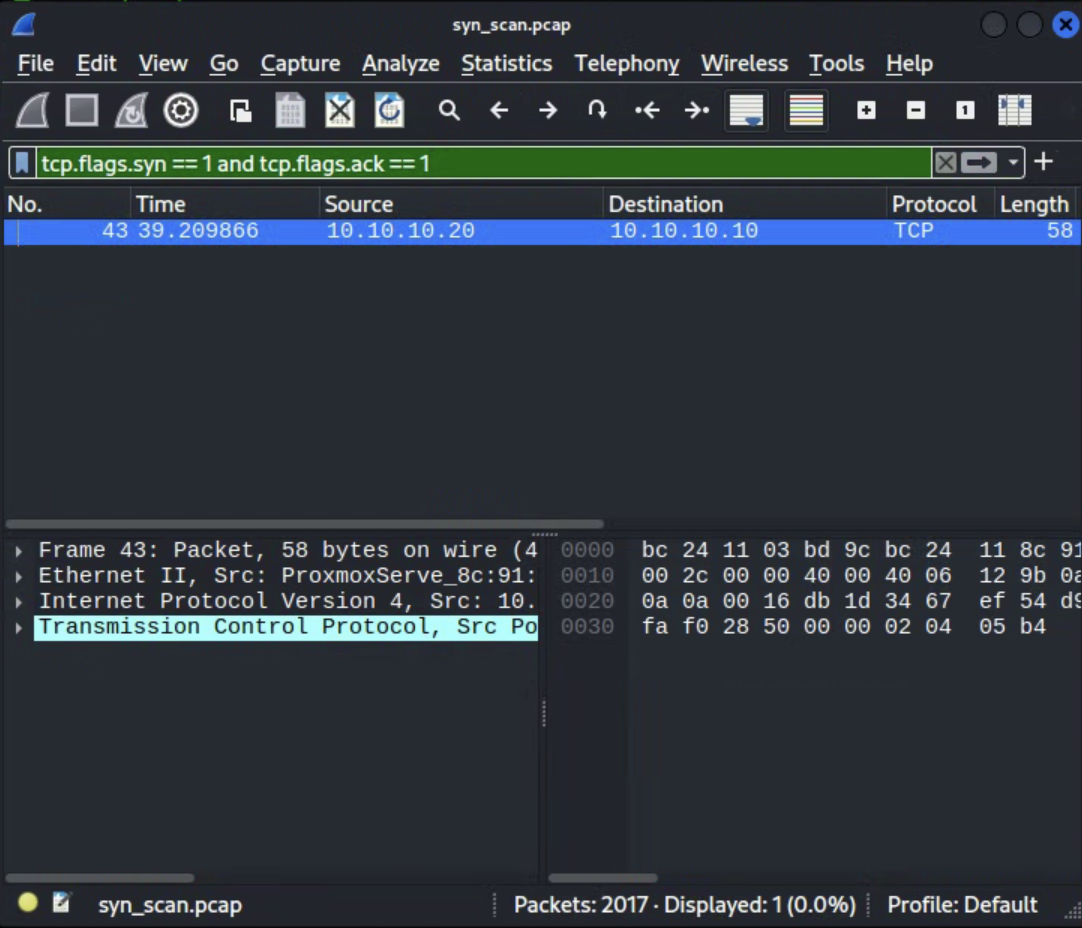This screenshot has height=928, width=1082.
Task: Open the Find Packet search tool
Action: click(449, 110)
